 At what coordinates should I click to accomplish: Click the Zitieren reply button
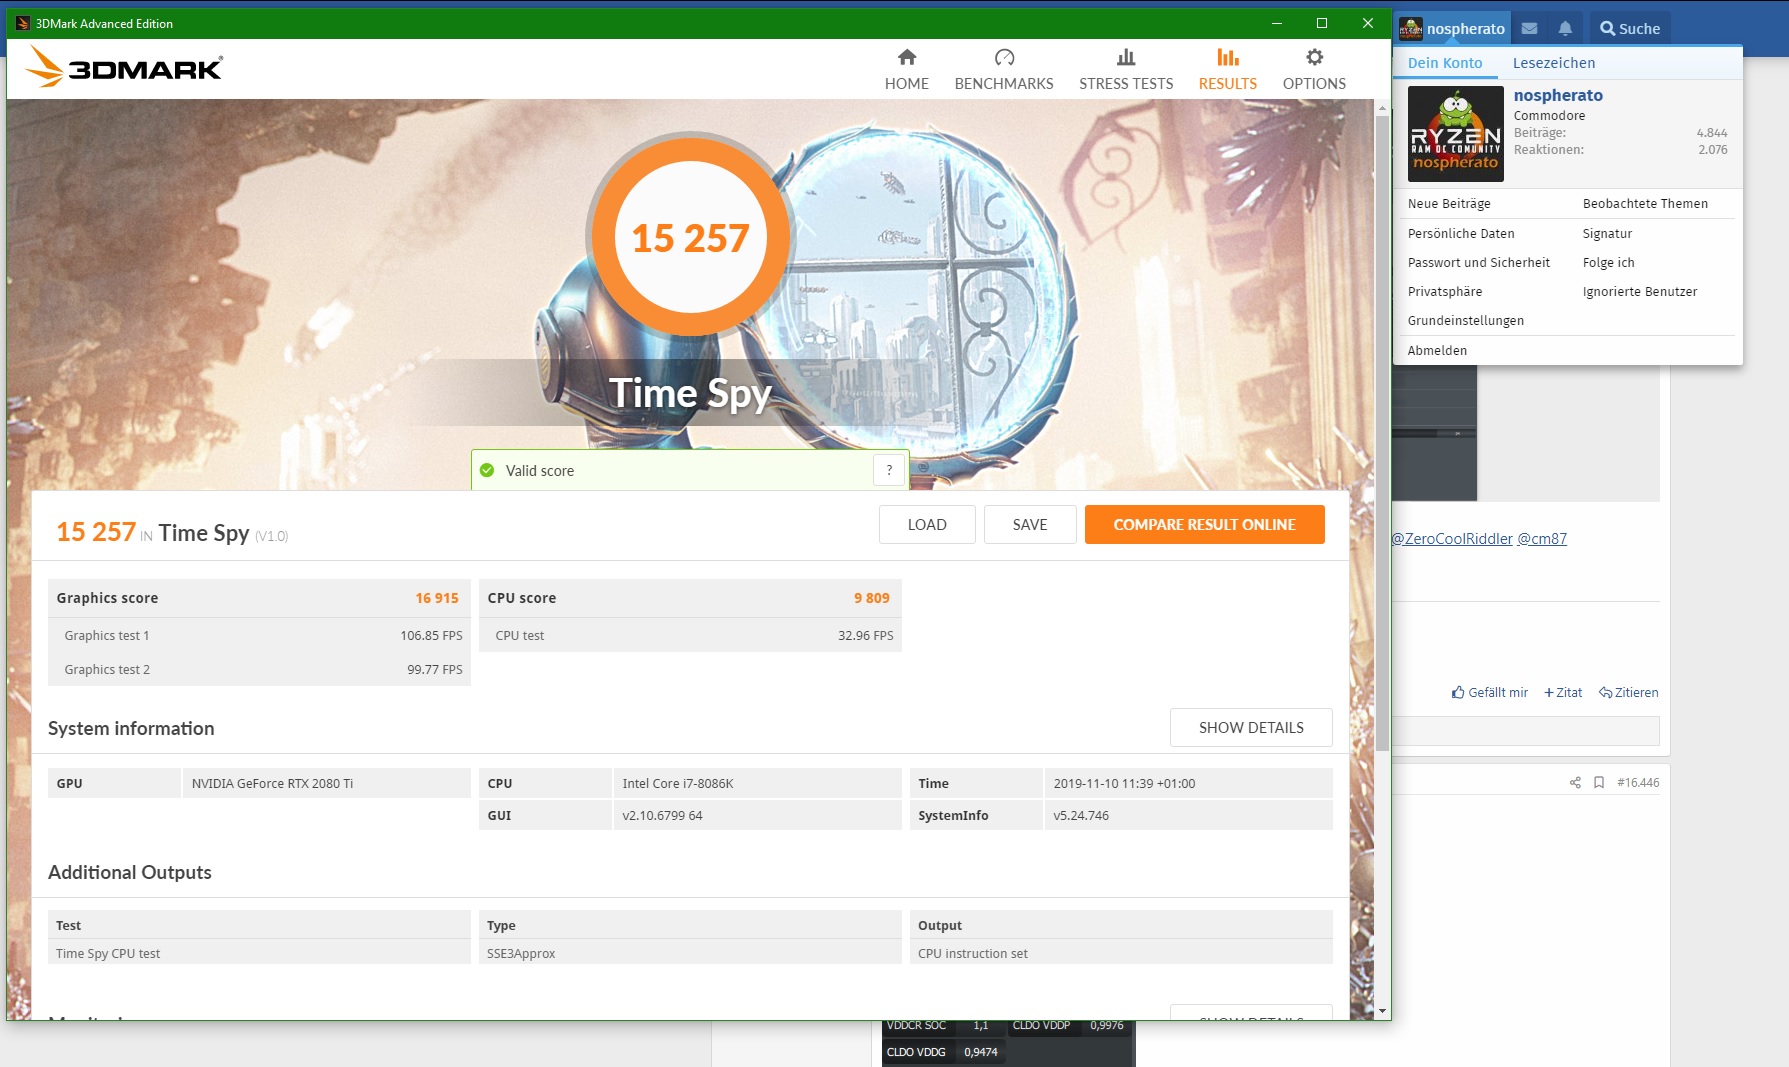click(x=1628, y=692)
